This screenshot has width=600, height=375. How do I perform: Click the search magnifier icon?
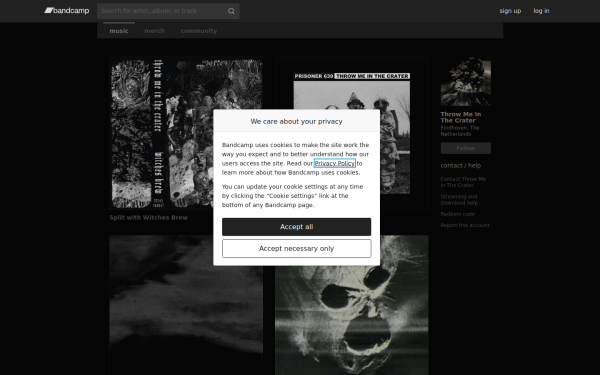[x=231, y=11]
